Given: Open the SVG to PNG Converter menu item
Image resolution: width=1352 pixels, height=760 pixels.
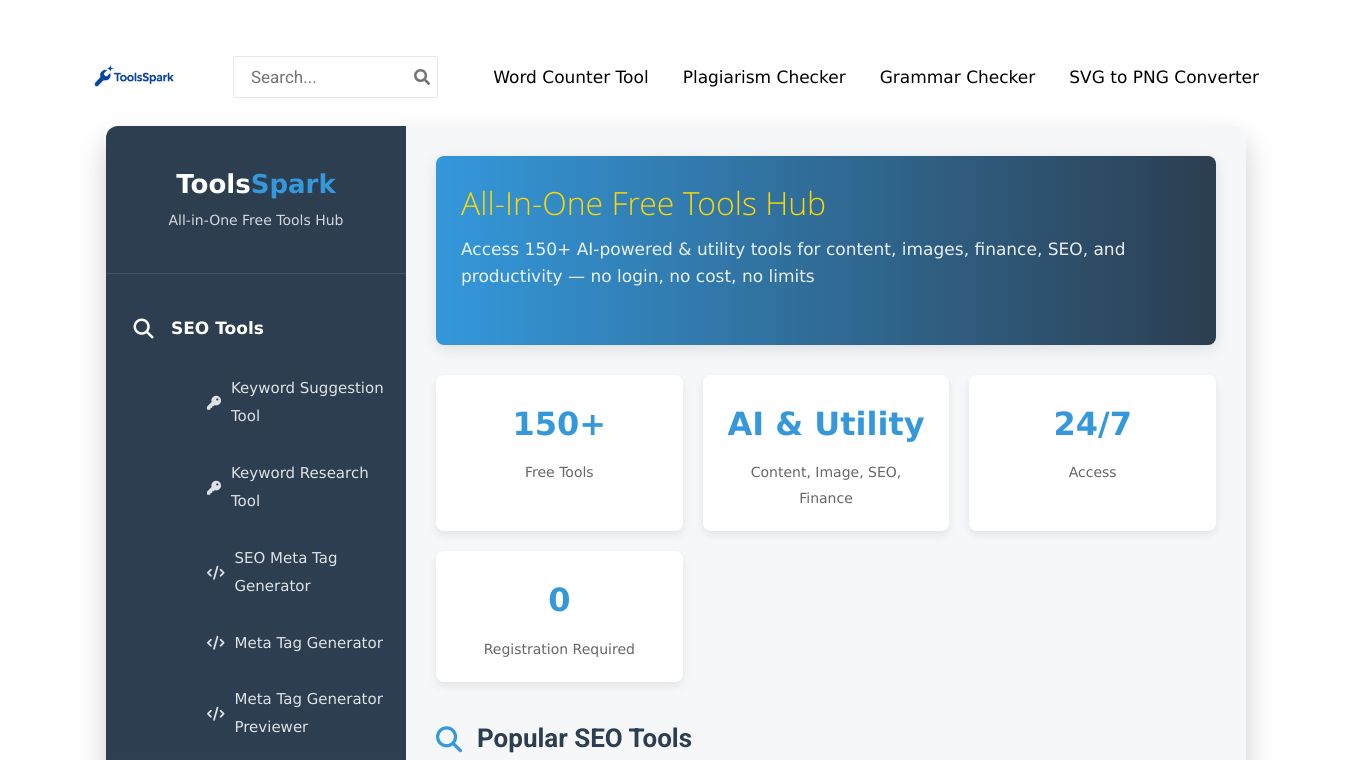Looking at the screenshot, I should pyautogui.click(x=1164, y=77).
